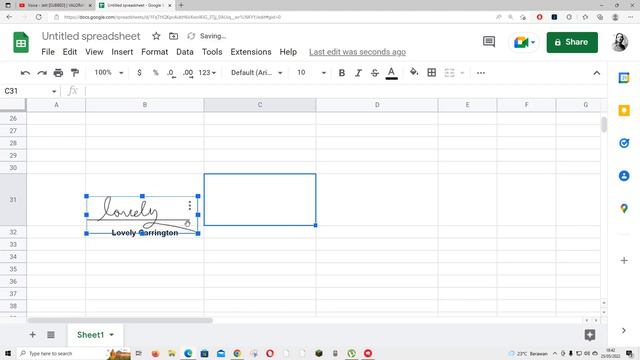Open the text color picker
This screenshot has height=360, width=640.
click(x=391, y=73)
